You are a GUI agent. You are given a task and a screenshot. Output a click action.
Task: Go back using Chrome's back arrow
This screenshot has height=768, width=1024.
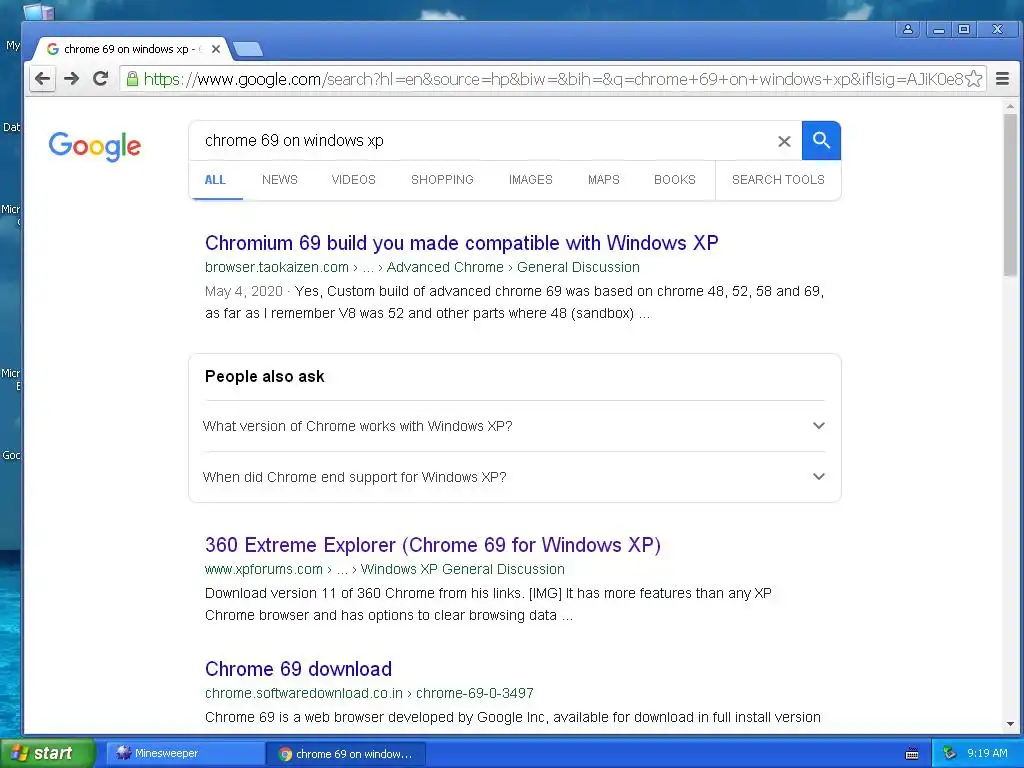click(42, 79)
